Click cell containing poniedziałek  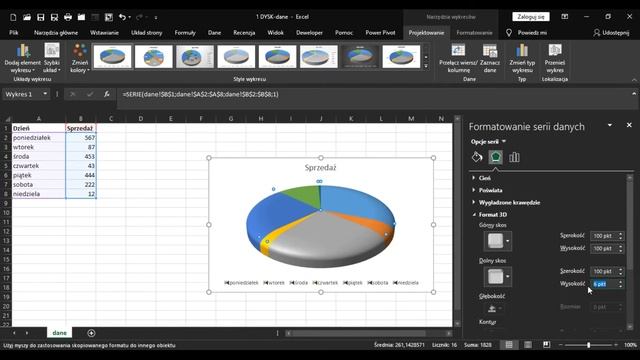click(38, 138)
